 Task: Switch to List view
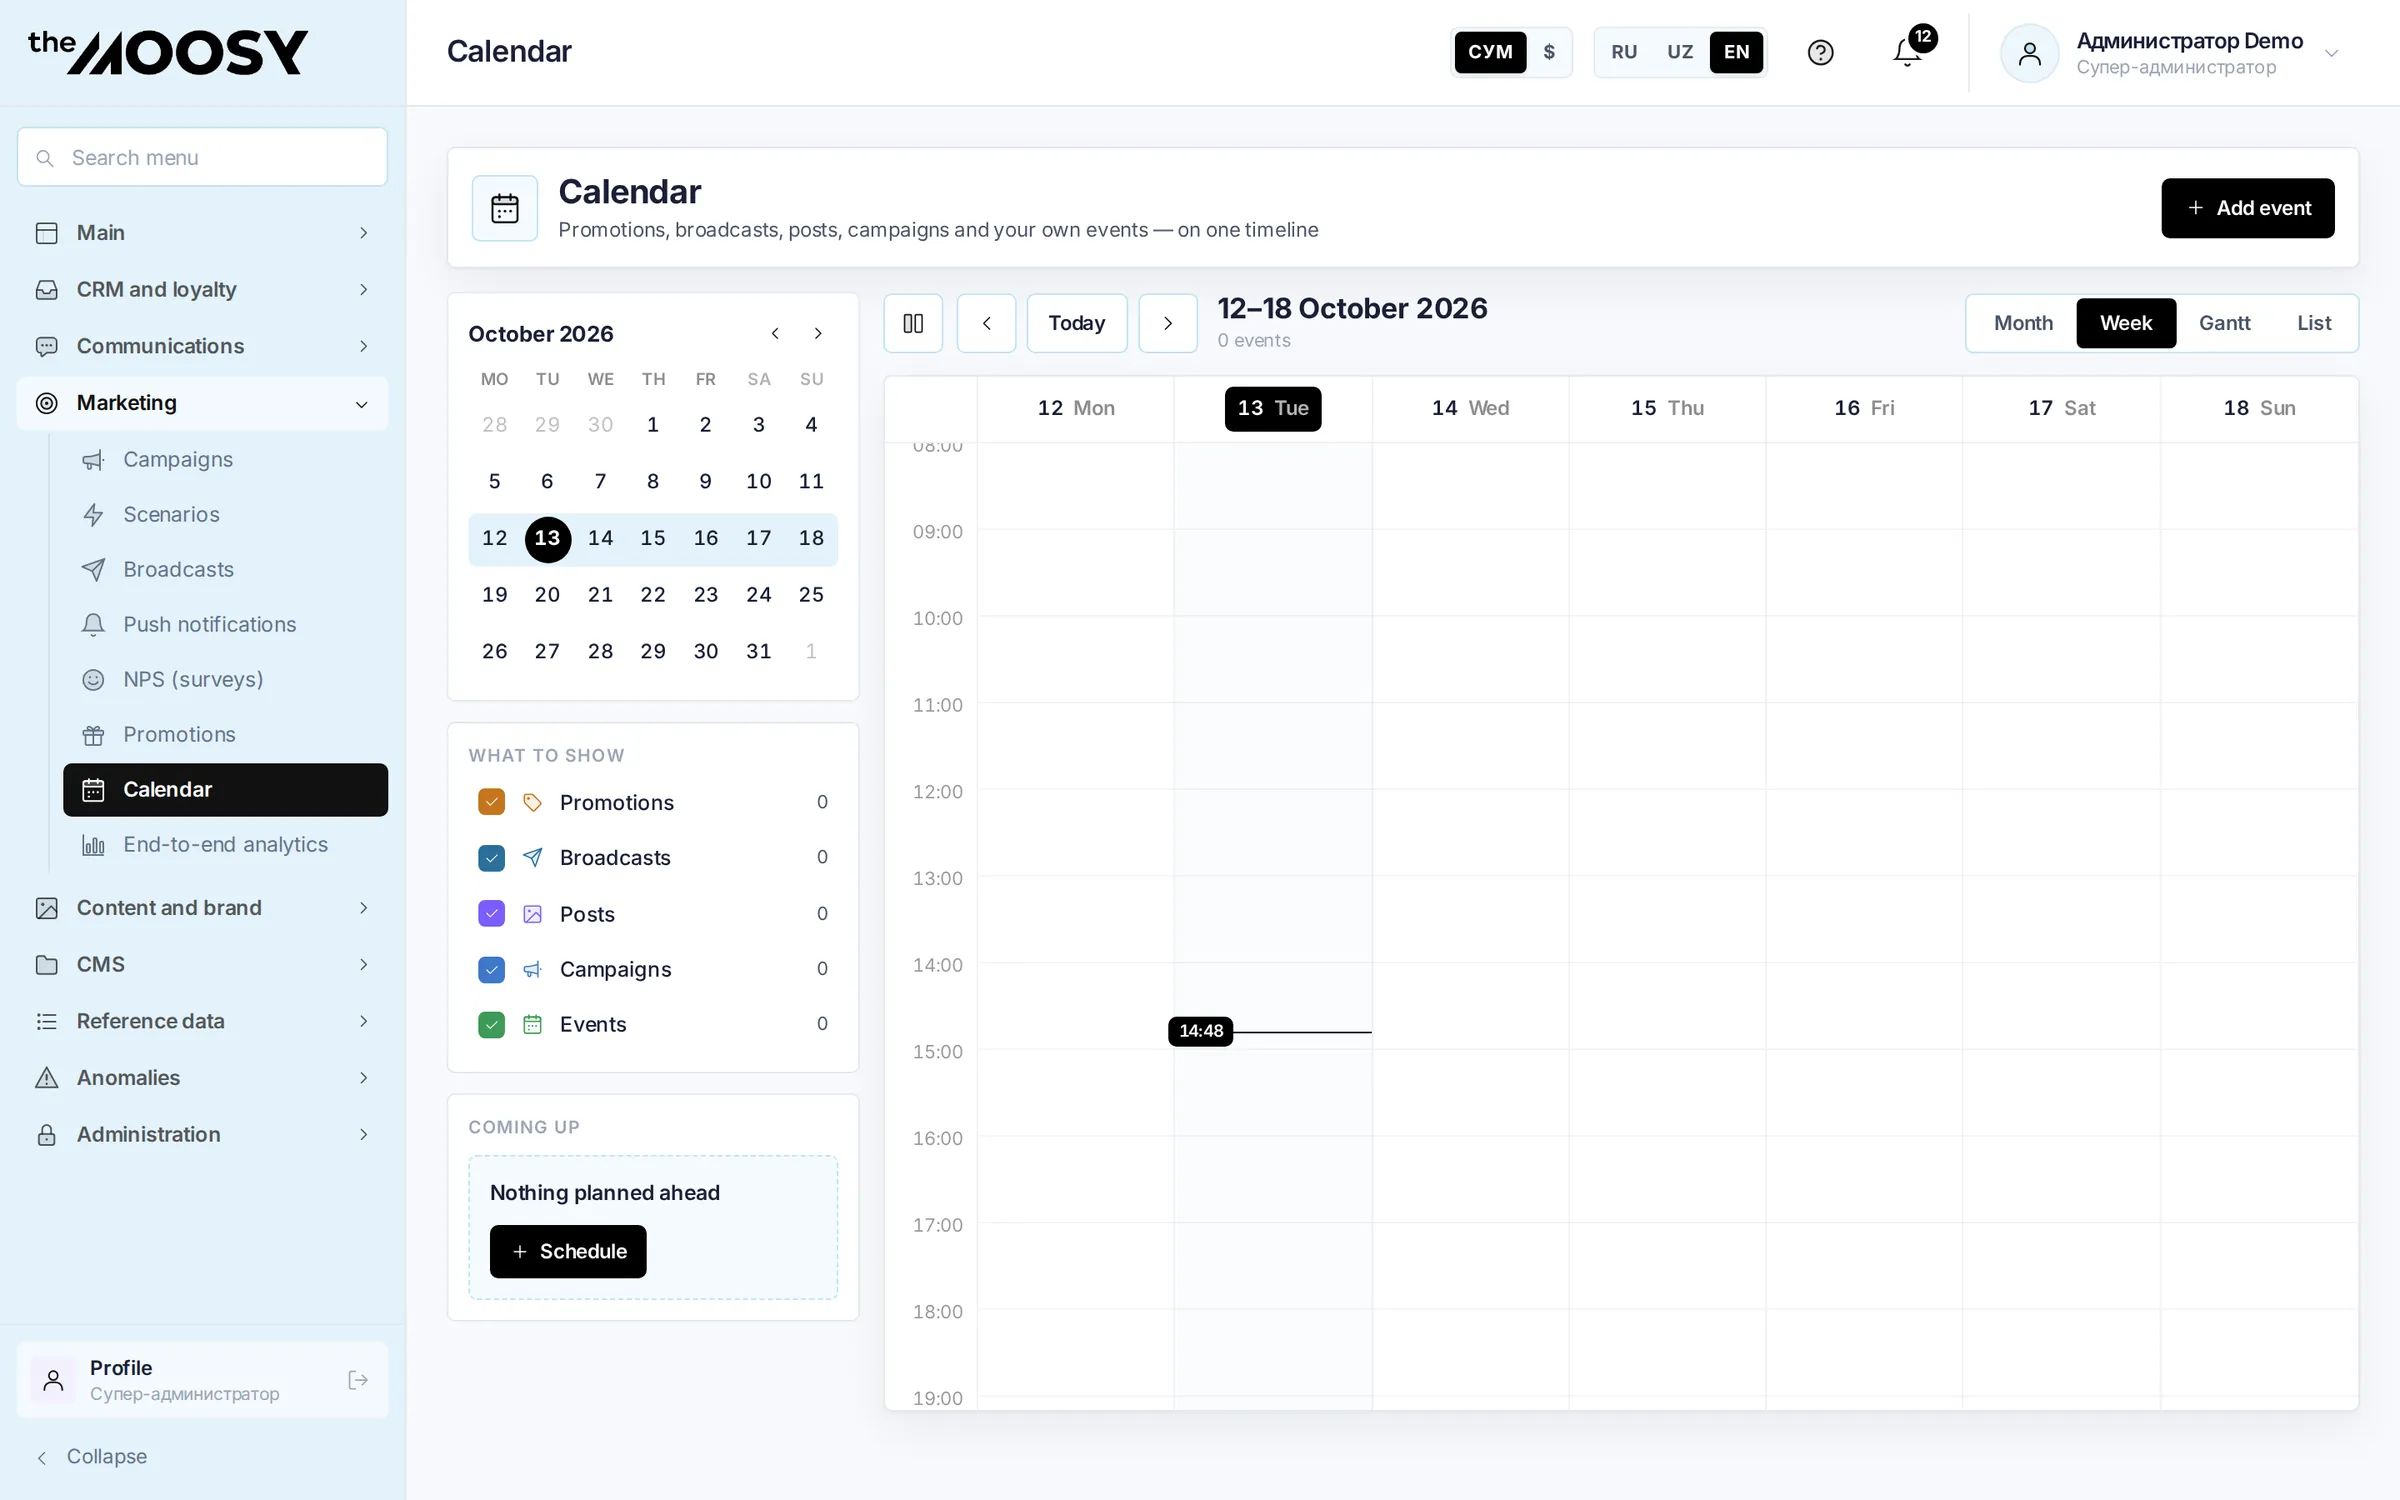[x=2313, y=323]
